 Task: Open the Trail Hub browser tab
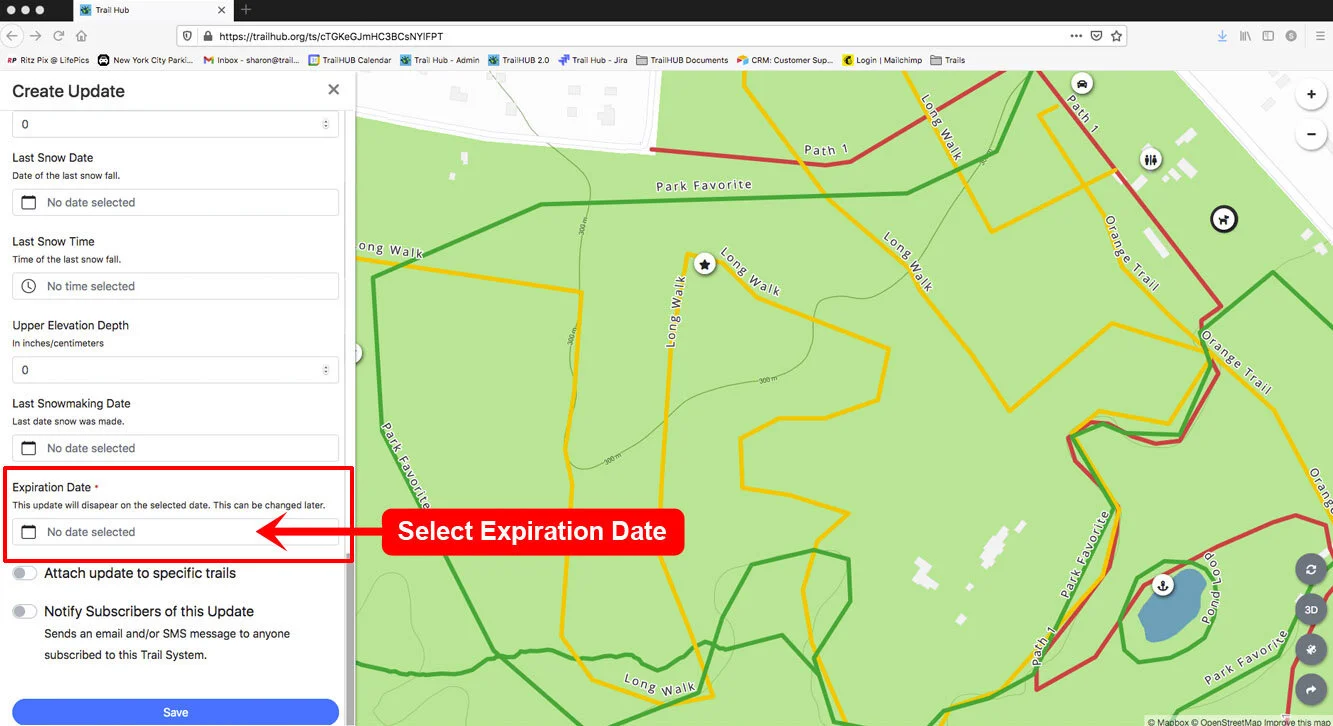[x=153, y=10]
